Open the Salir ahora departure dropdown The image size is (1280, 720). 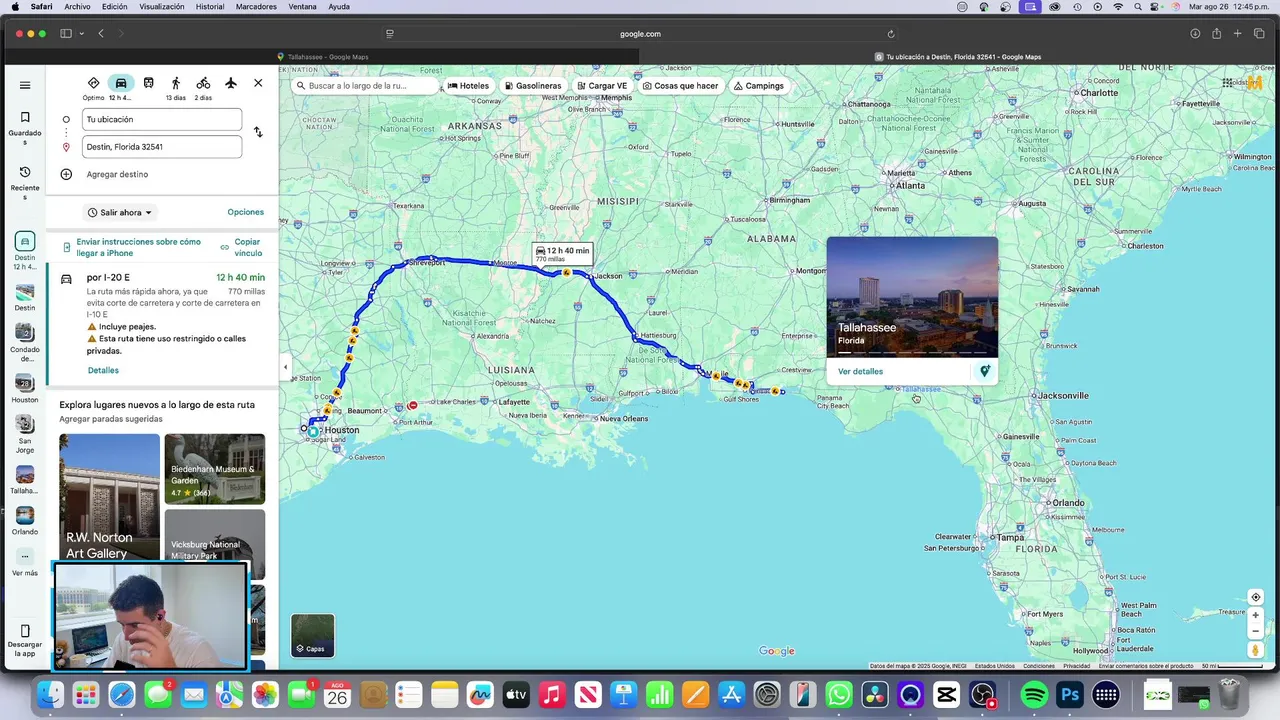tap(120, 212)
